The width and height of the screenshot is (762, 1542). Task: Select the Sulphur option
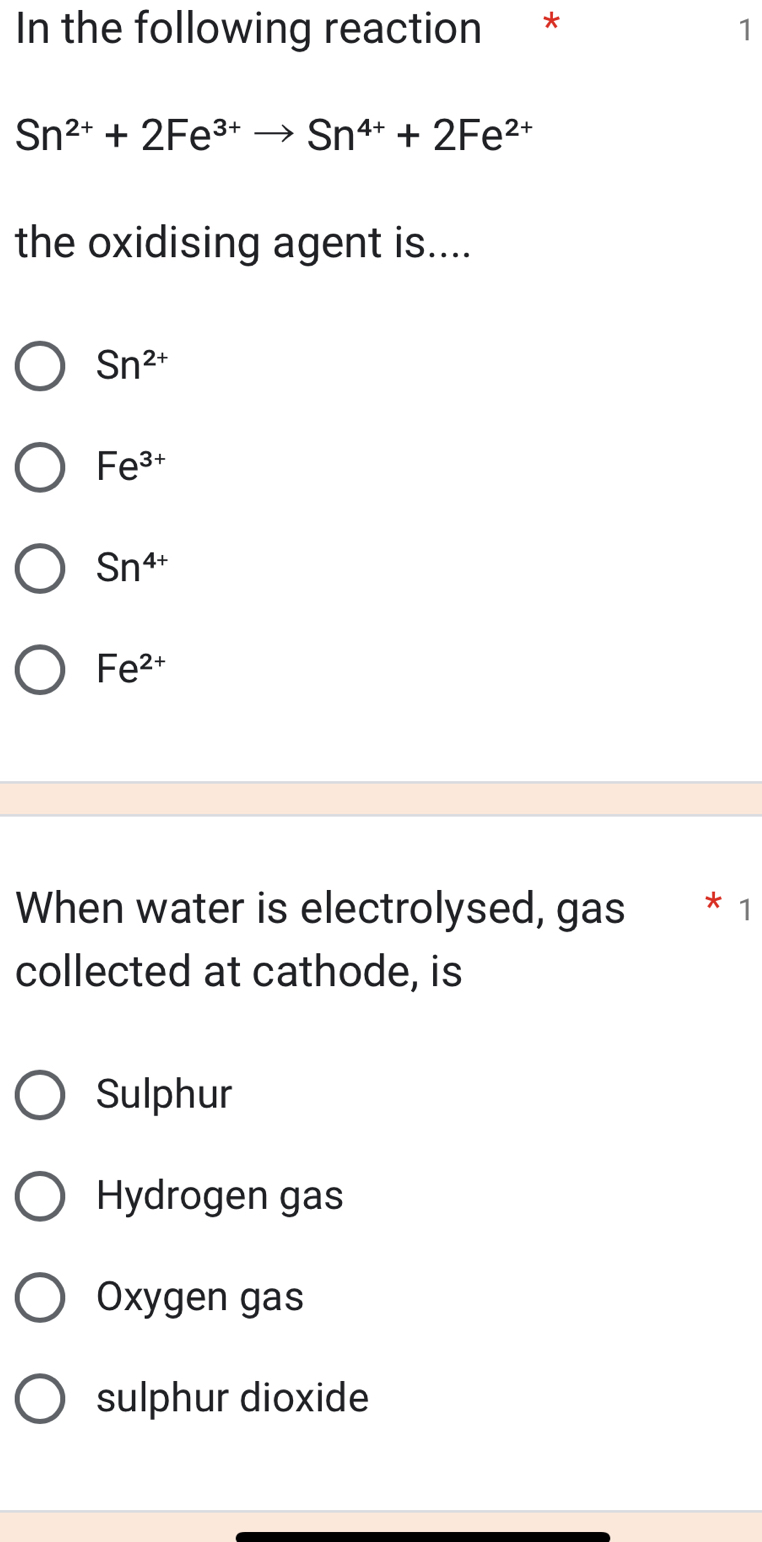[x=40, y=1095]
